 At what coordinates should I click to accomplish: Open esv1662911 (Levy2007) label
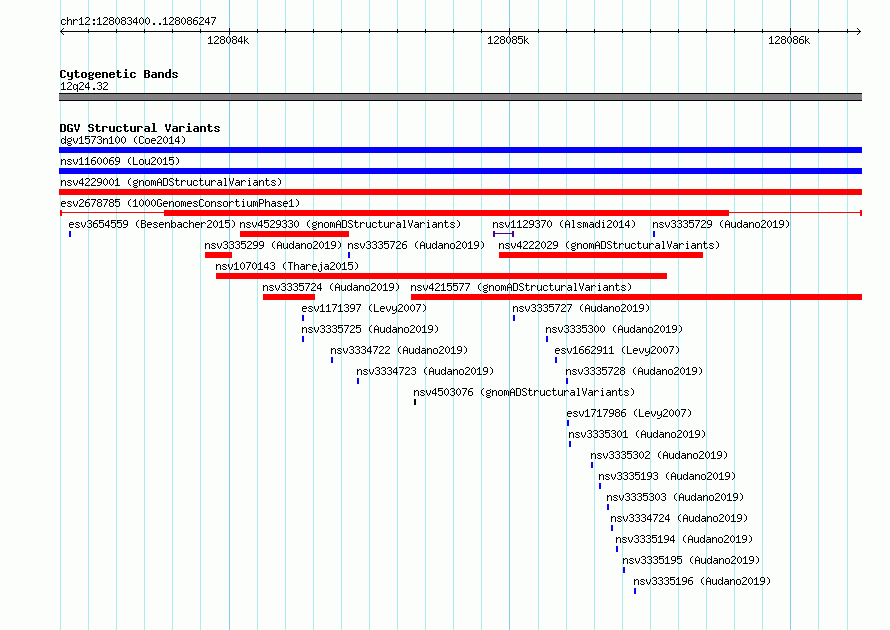click(617, 350)
